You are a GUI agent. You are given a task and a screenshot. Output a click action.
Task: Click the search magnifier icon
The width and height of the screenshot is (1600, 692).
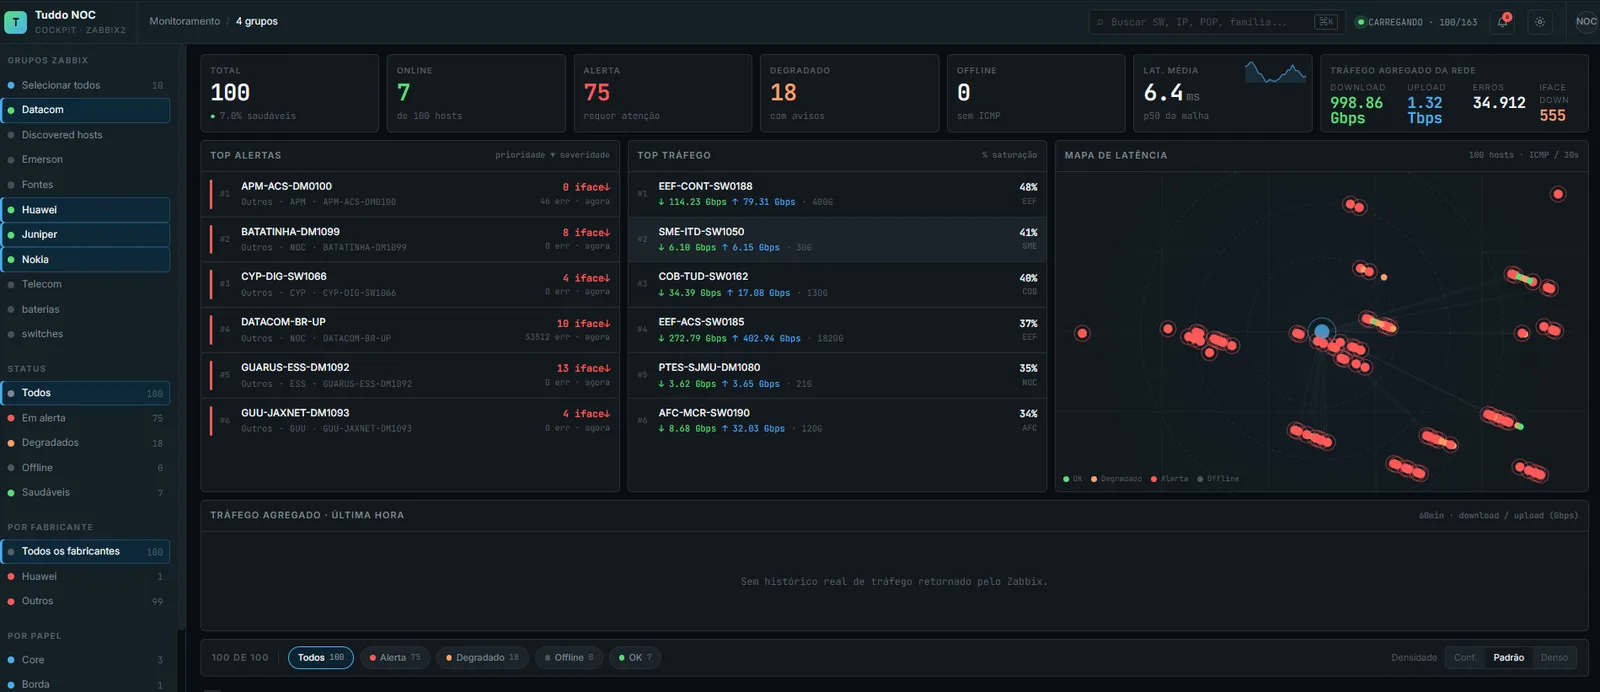(x=1100, y=22)
